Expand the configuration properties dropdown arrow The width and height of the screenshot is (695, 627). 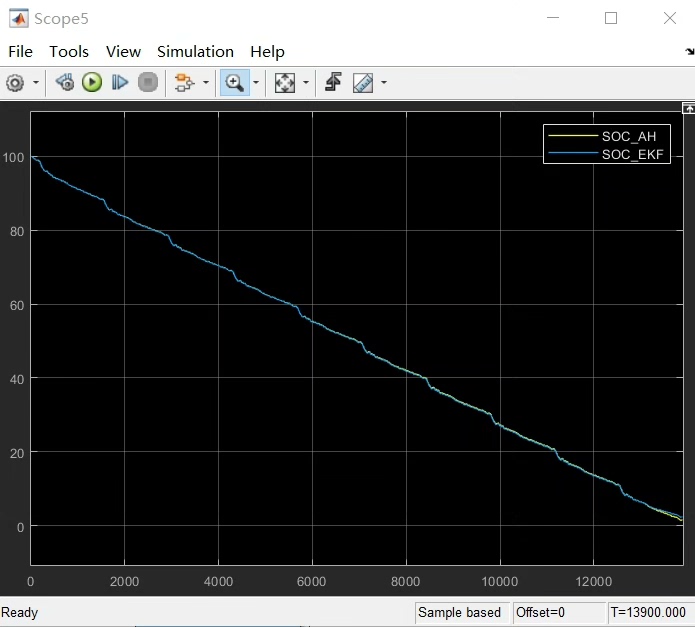36,82
